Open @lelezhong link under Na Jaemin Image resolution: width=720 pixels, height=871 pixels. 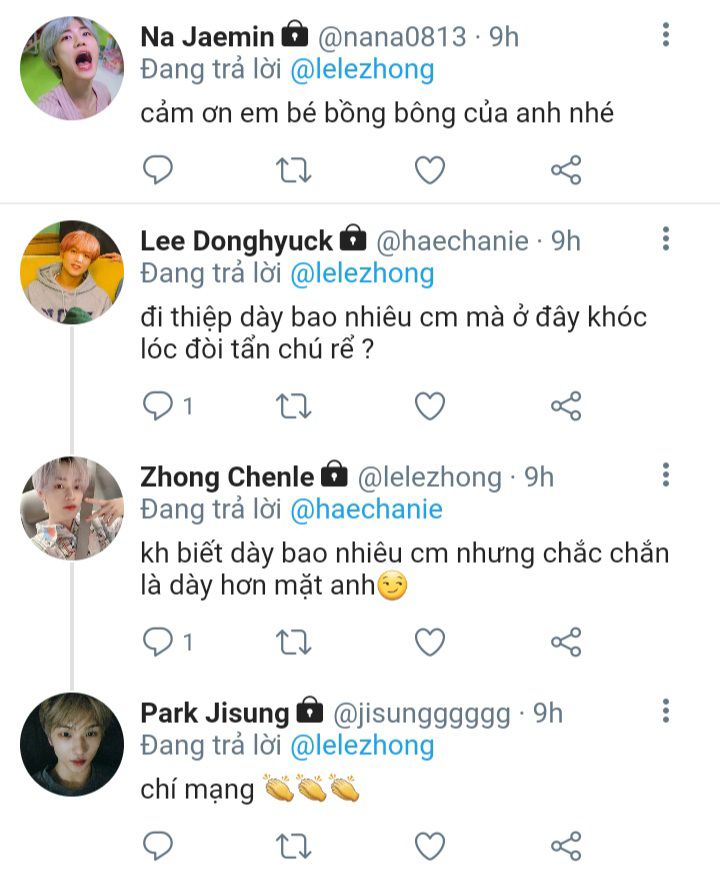coord(362,69)
